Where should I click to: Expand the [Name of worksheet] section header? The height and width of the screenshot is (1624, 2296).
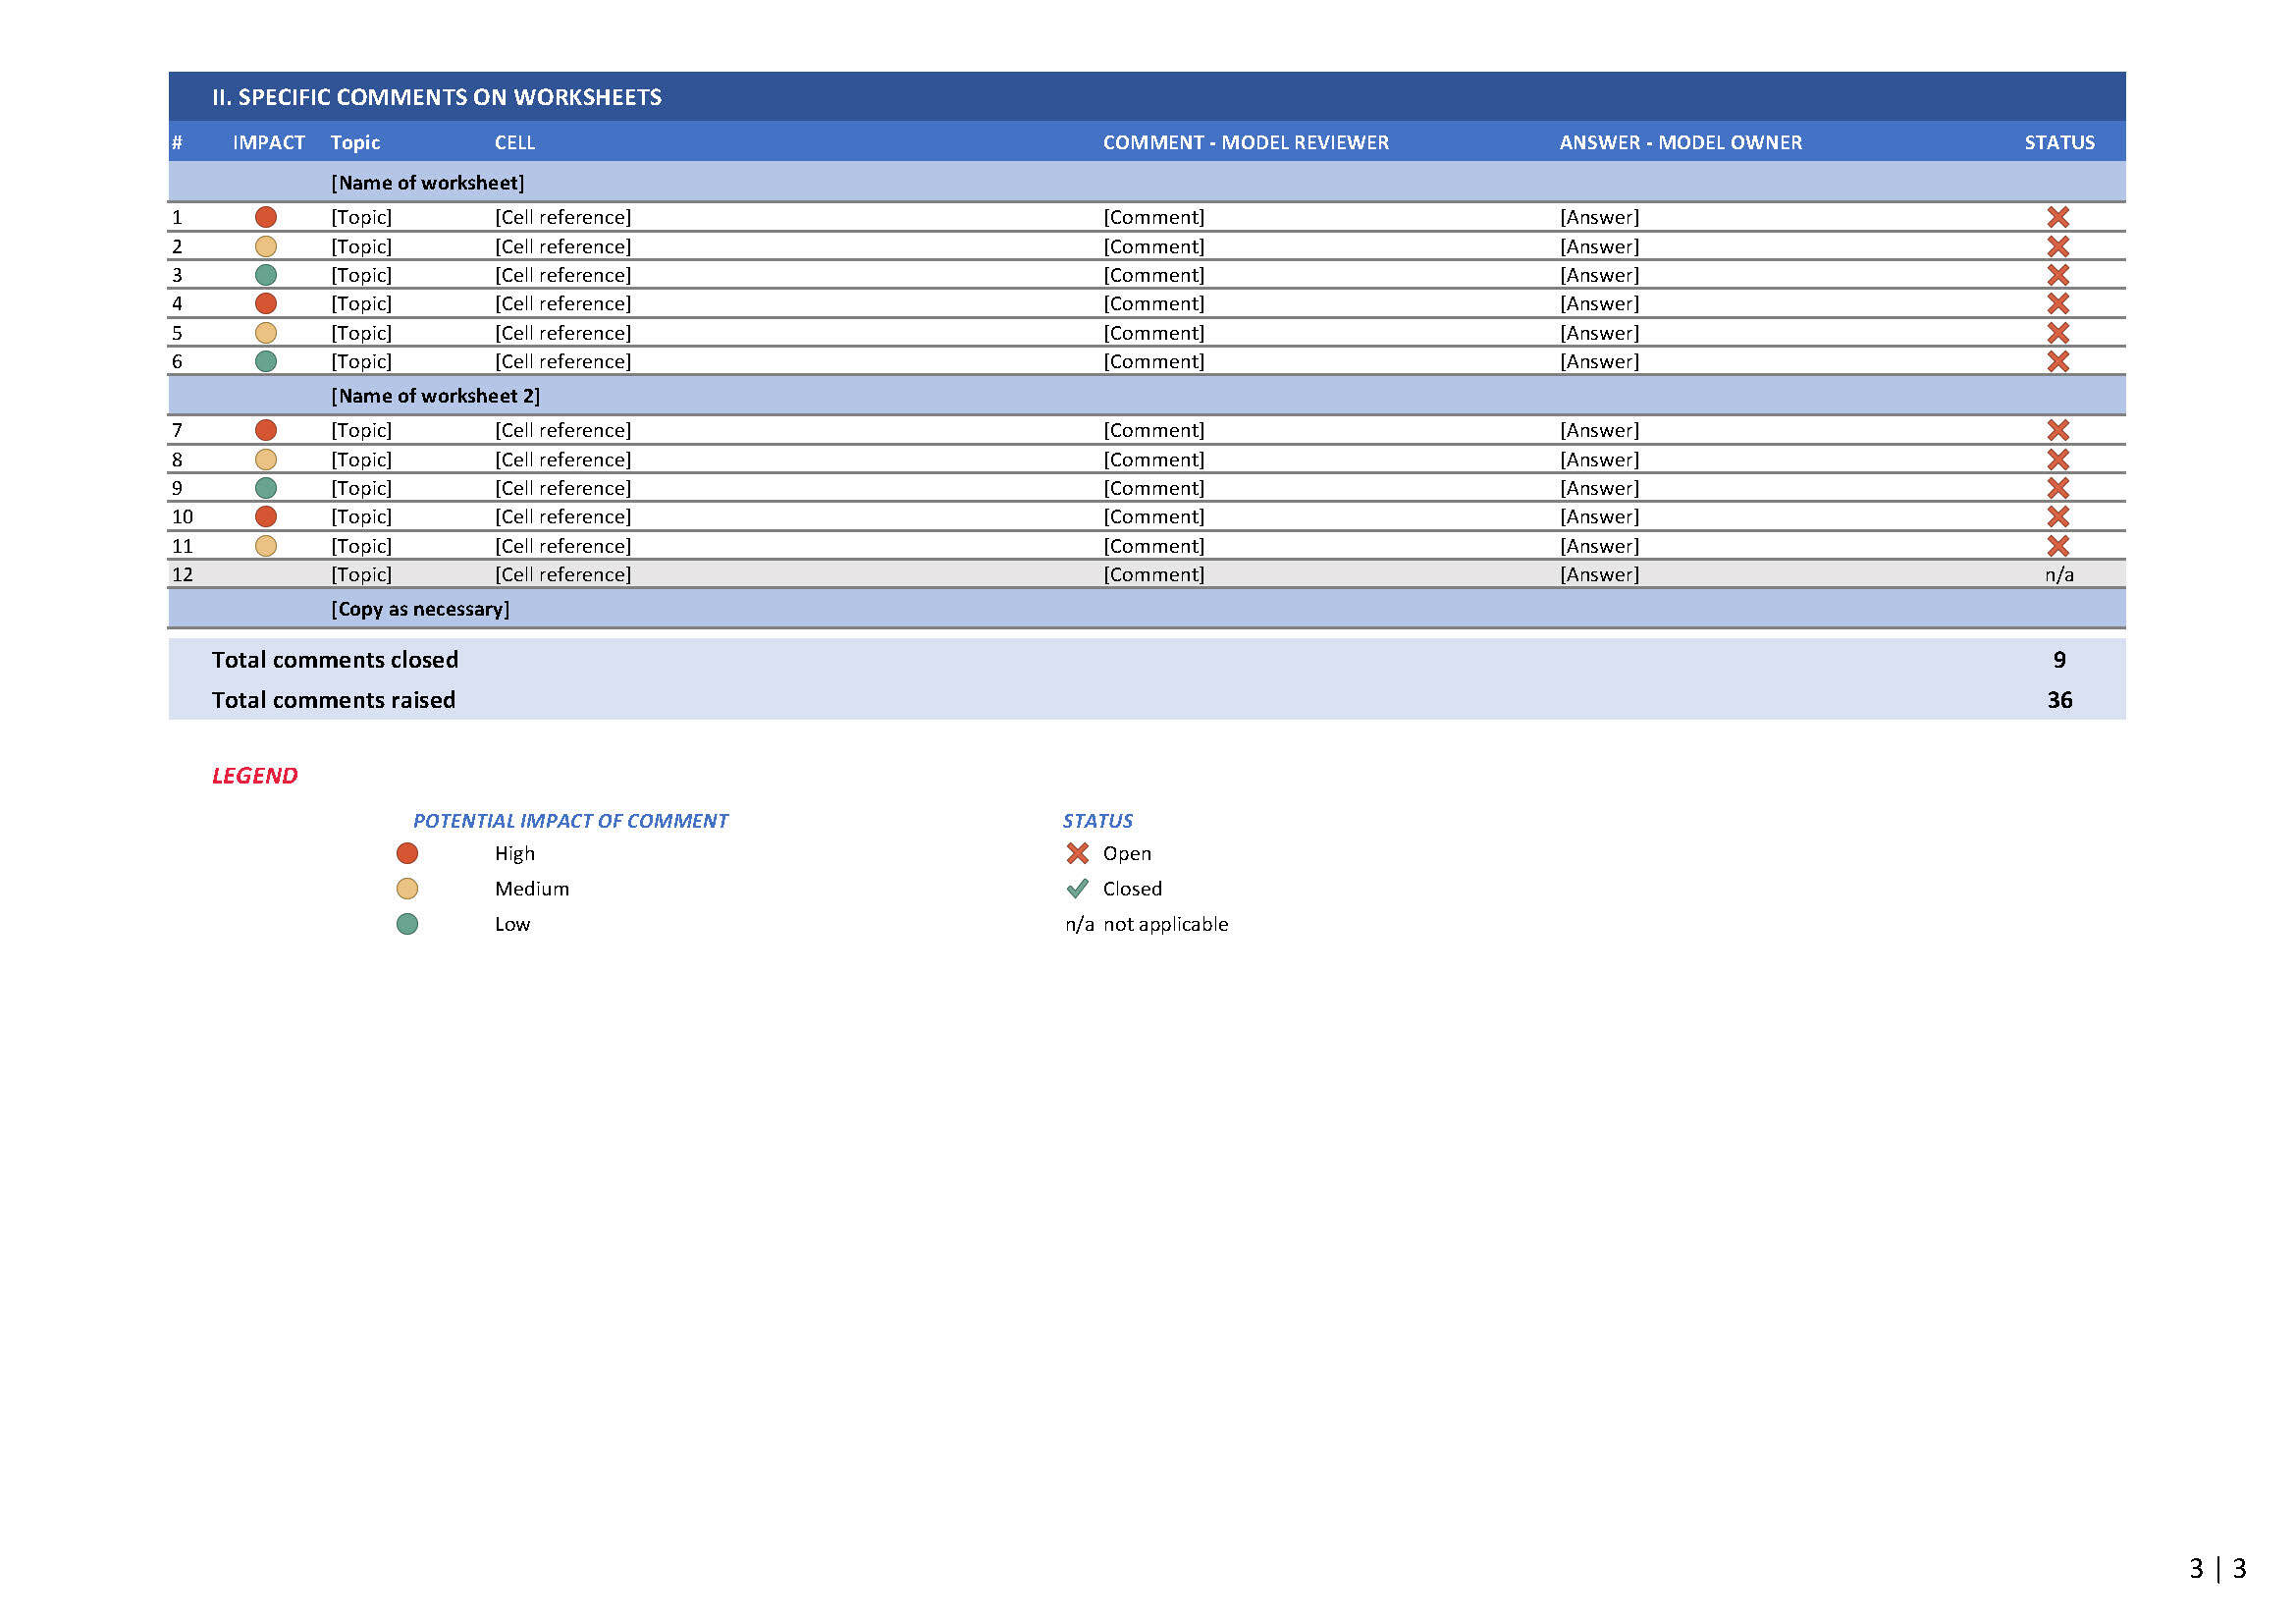pyautogui.click(x=427, y=183)
